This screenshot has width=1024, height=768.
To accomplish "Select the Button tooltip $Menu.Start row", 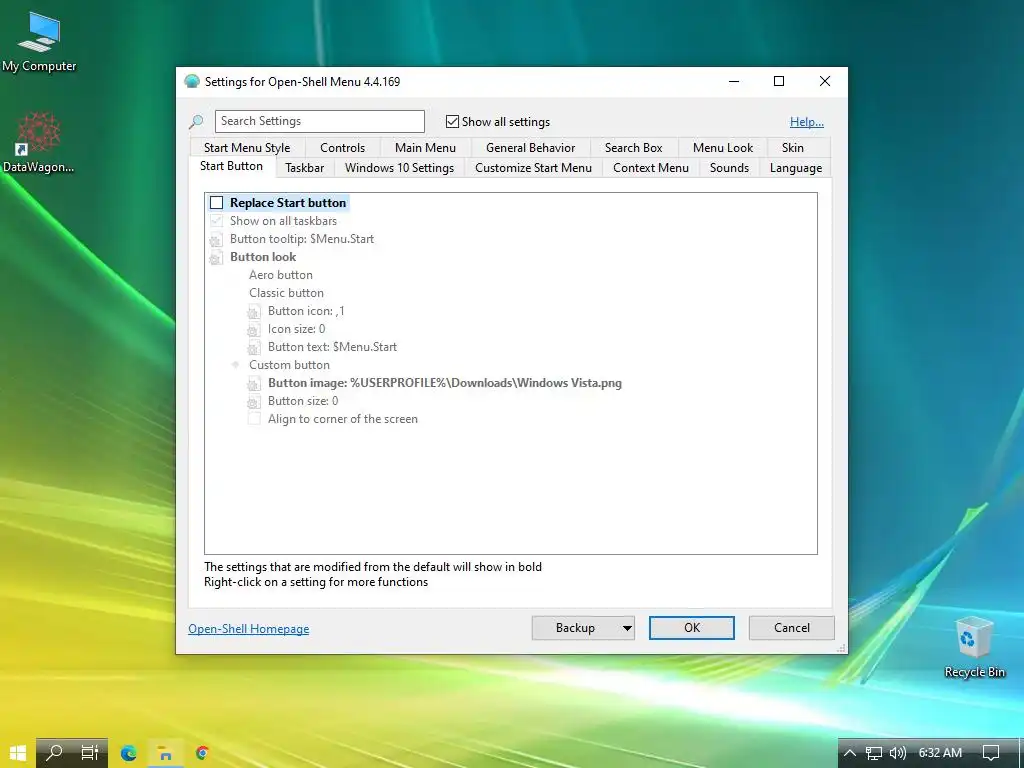I will click(302, 239).
